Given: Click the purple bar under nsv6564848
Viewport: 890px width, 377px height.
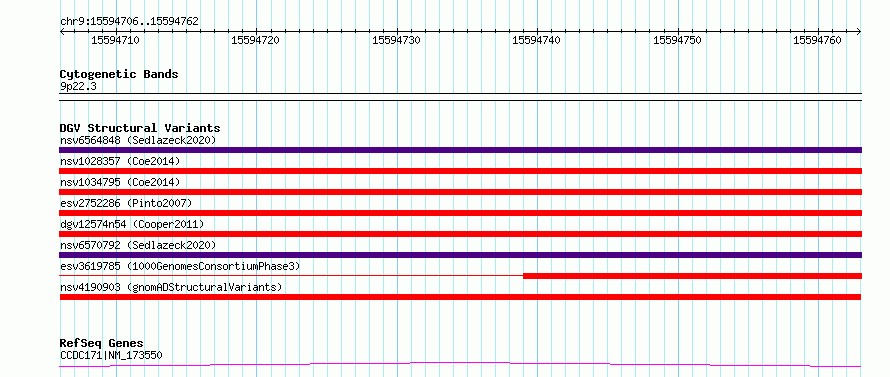Looking at the screenshot, I should pyautogui.click(x=460, y=150).
